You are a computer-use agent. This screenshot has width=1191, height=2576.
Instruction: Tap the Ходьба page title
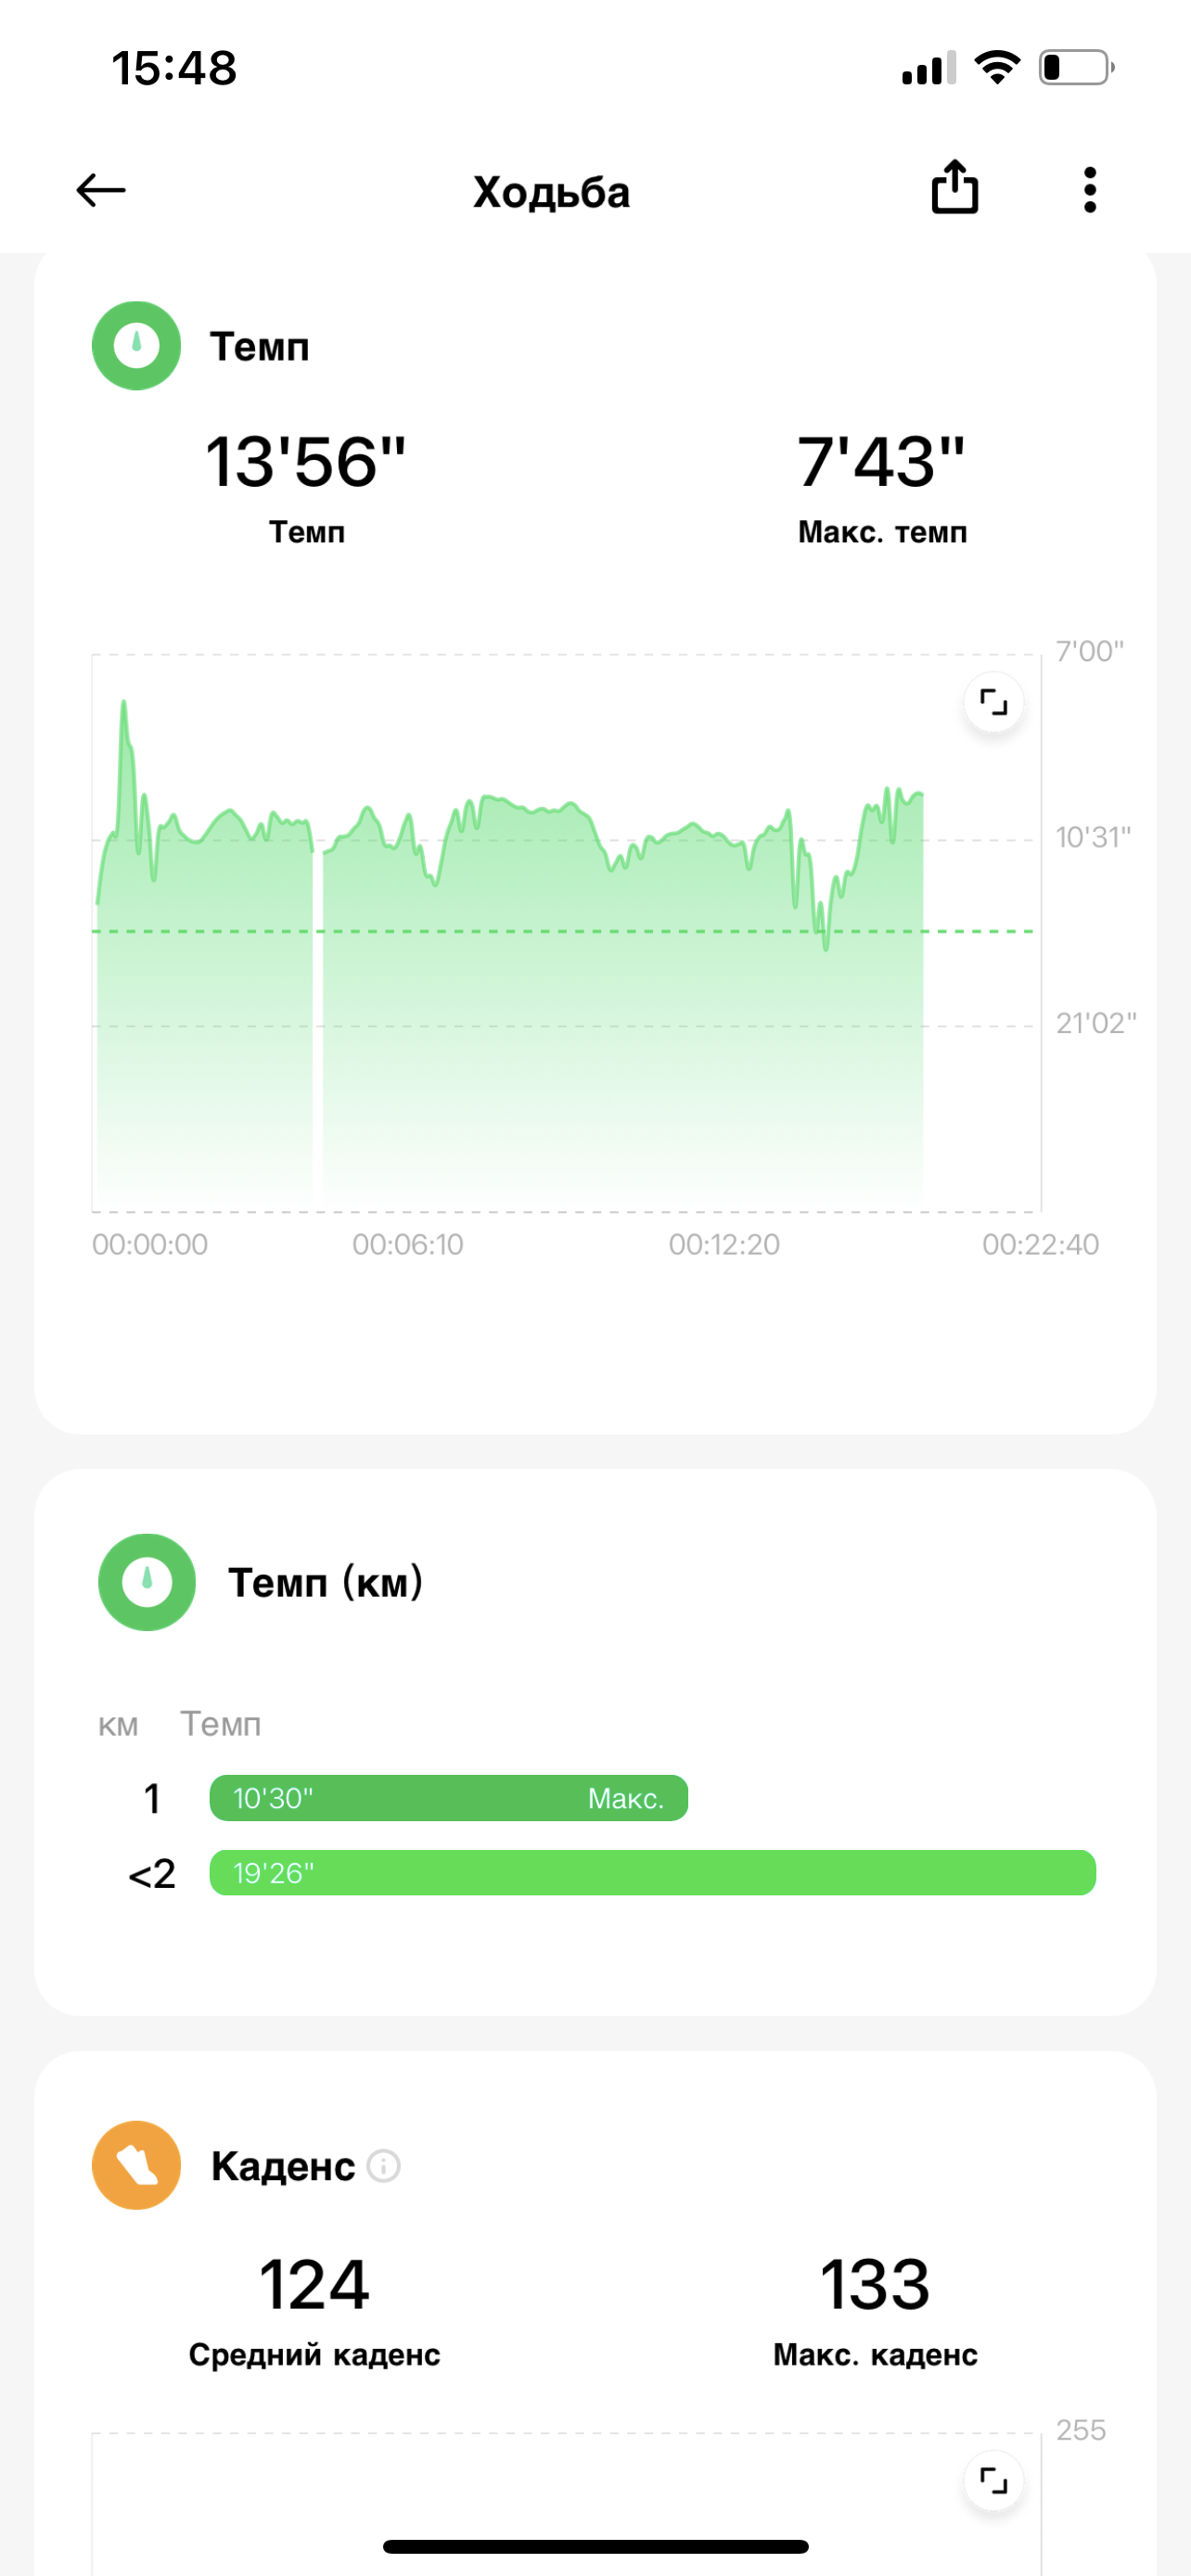tap(551, 192)
